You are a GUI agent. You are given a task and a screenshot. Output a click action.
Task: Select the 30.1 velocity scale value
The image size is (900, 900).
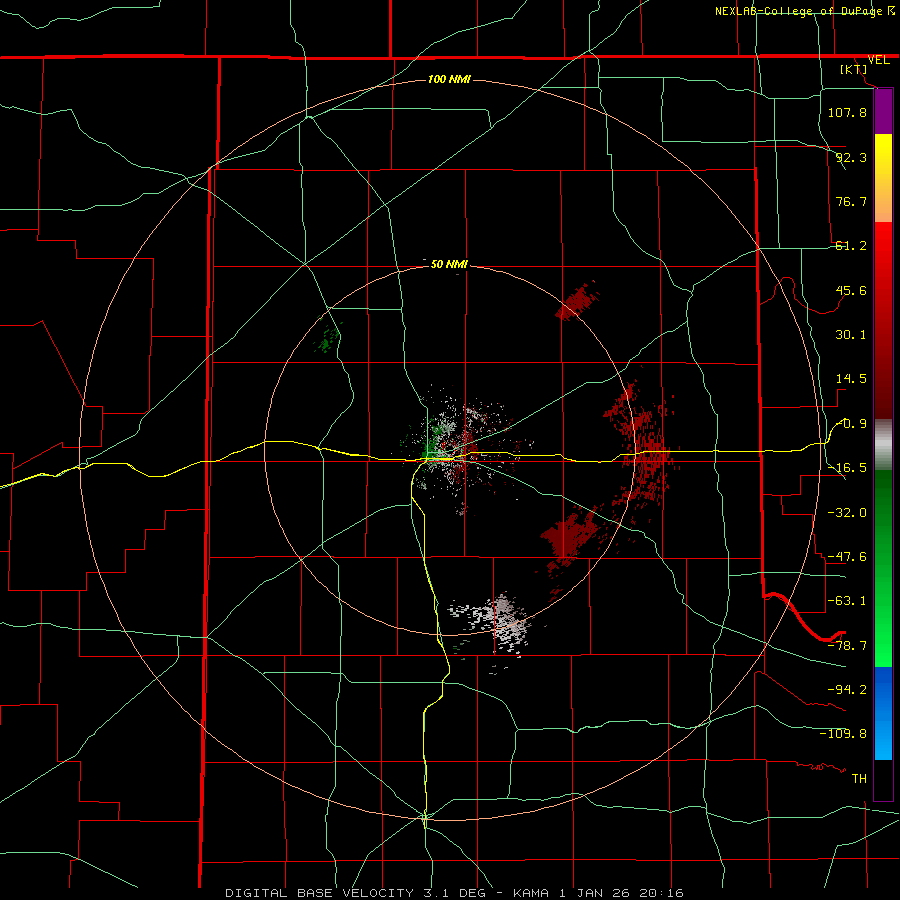pyautogui.click(x=851, y=335)
